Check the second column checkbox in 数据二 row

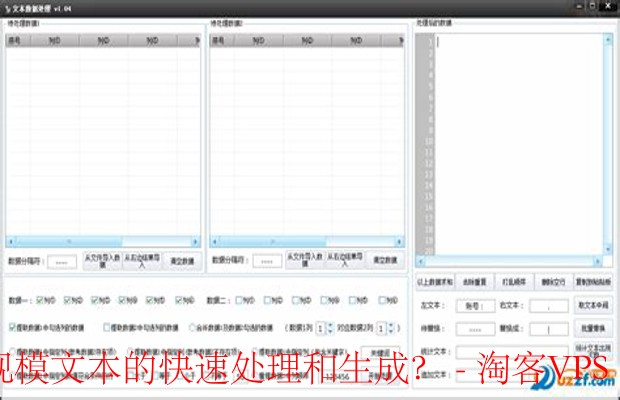point(267,300)
